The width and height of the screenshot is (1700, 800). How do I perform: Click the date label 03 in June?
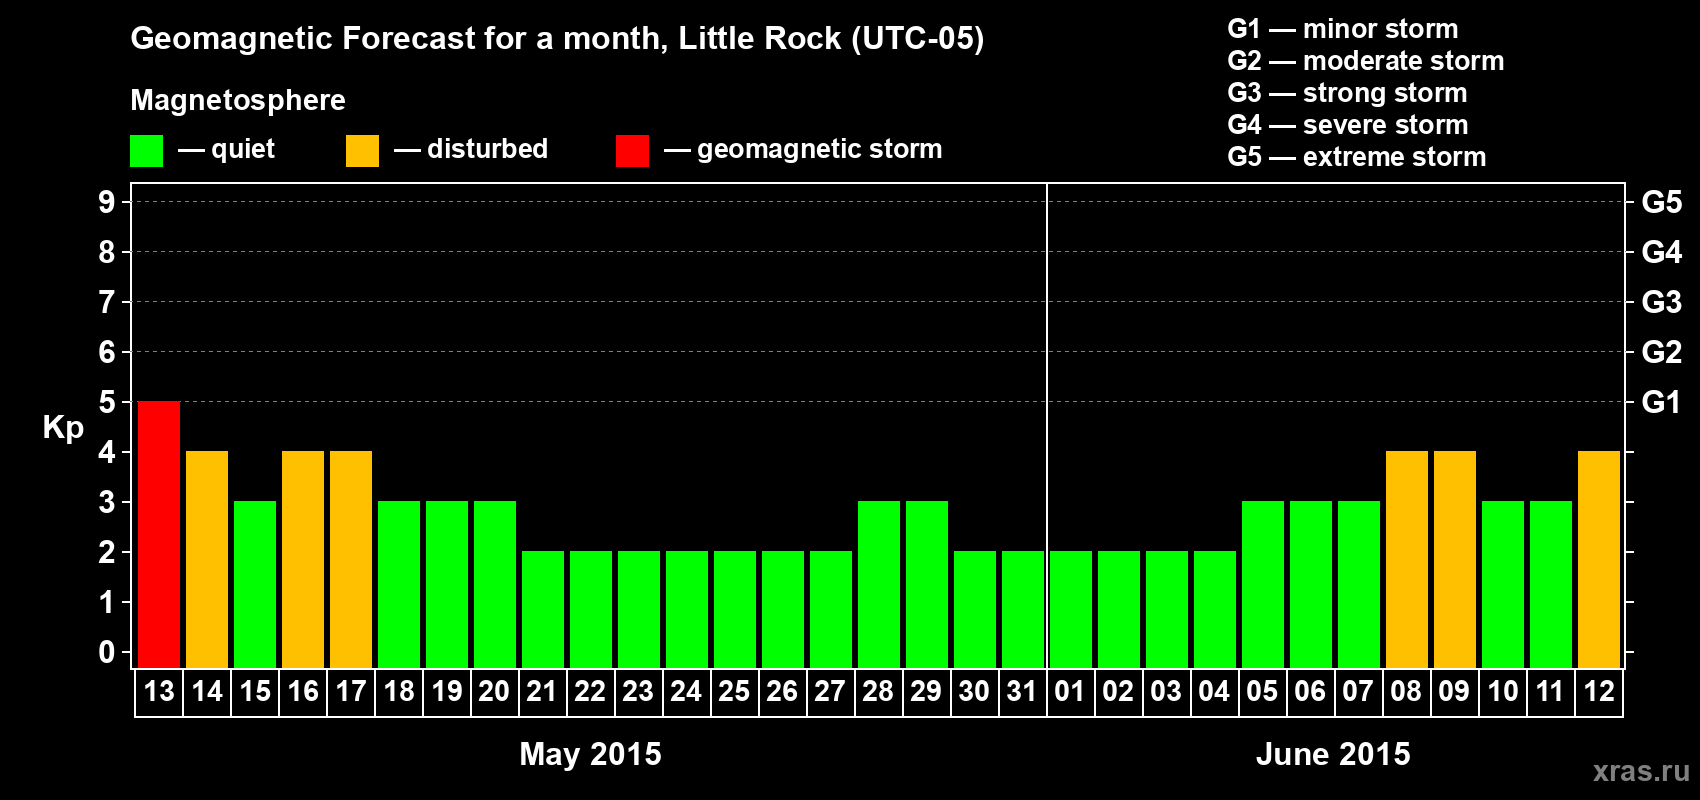coord(1167,692)
